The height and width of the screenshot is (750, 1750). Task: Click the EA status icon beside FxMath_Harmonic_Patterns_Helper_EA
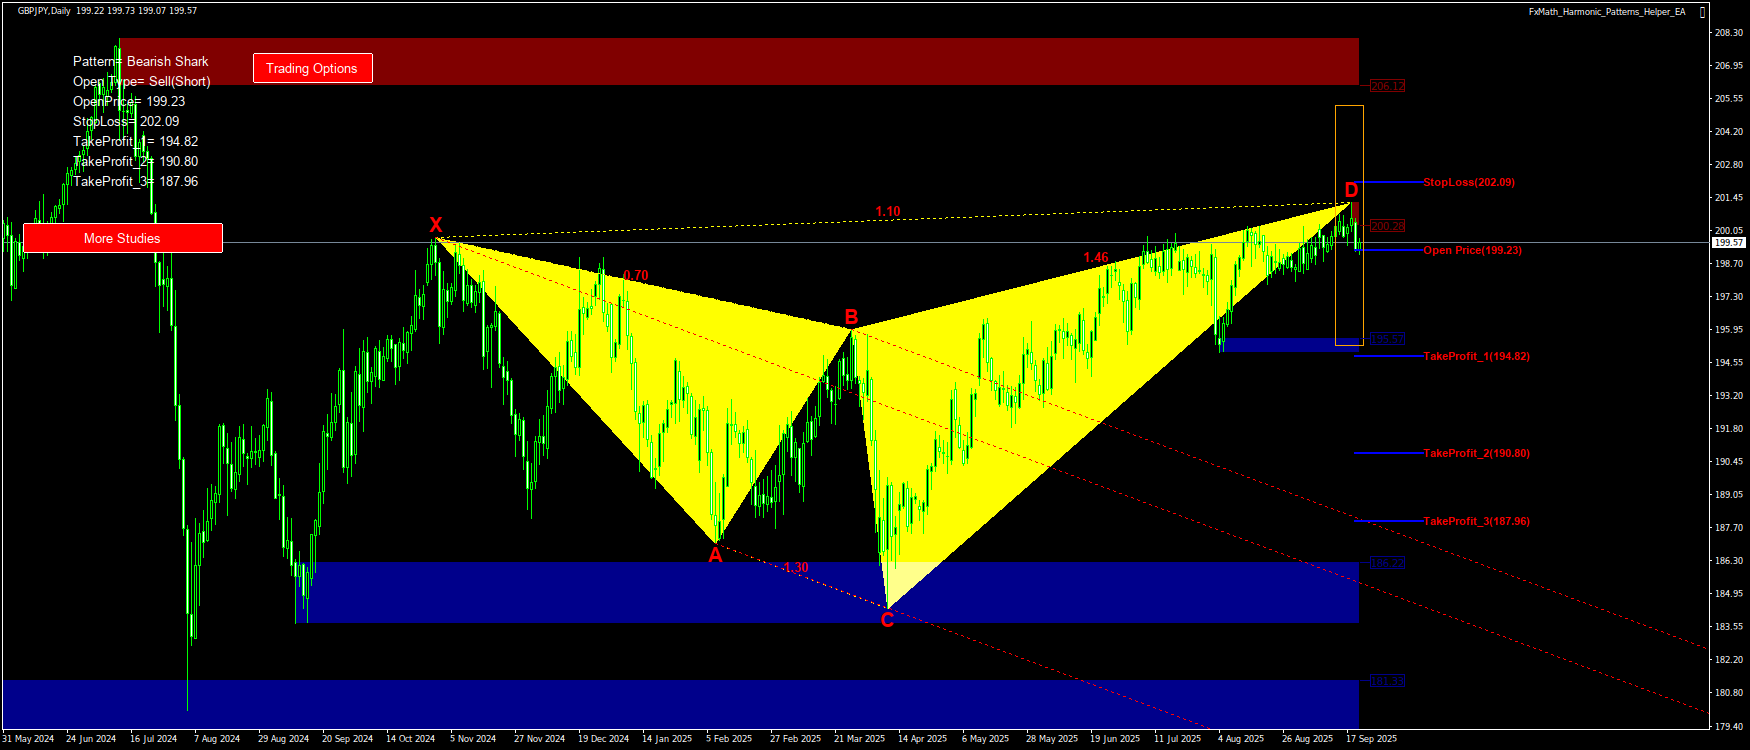pos(1703,12)
